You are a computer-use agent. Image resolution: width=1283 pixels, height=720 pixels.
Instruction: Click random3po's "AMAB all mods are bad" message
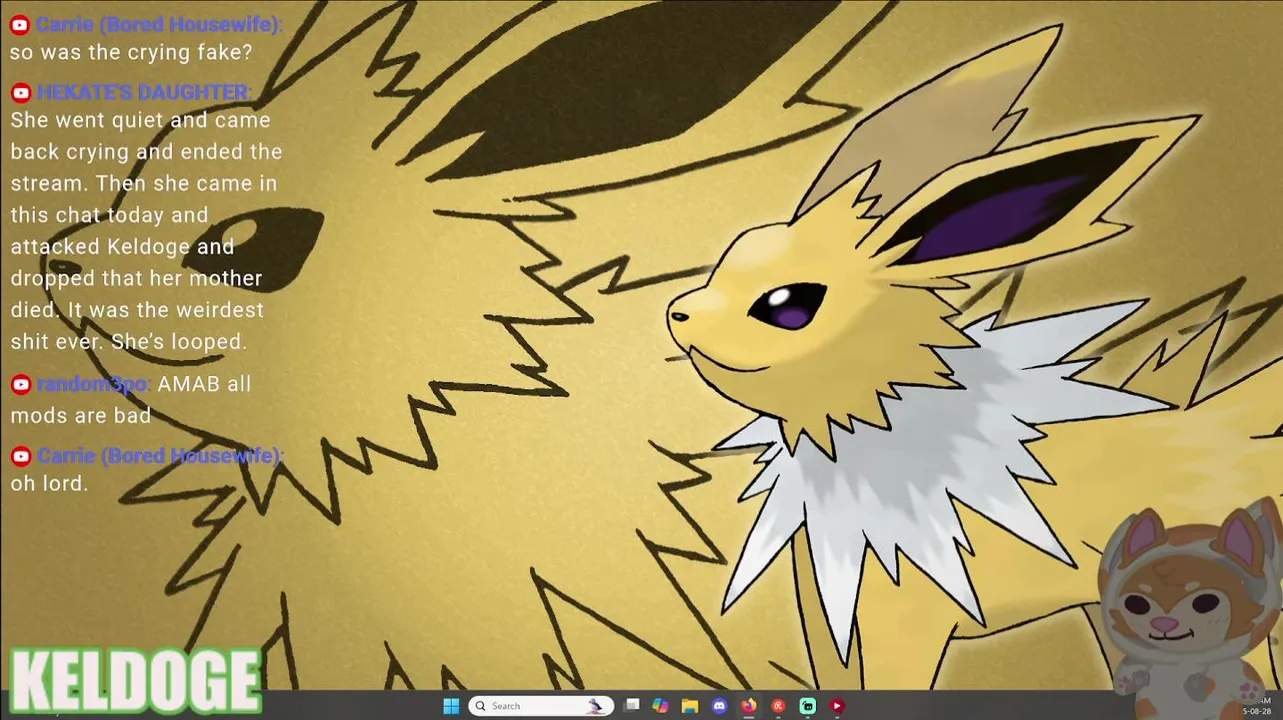130,399
